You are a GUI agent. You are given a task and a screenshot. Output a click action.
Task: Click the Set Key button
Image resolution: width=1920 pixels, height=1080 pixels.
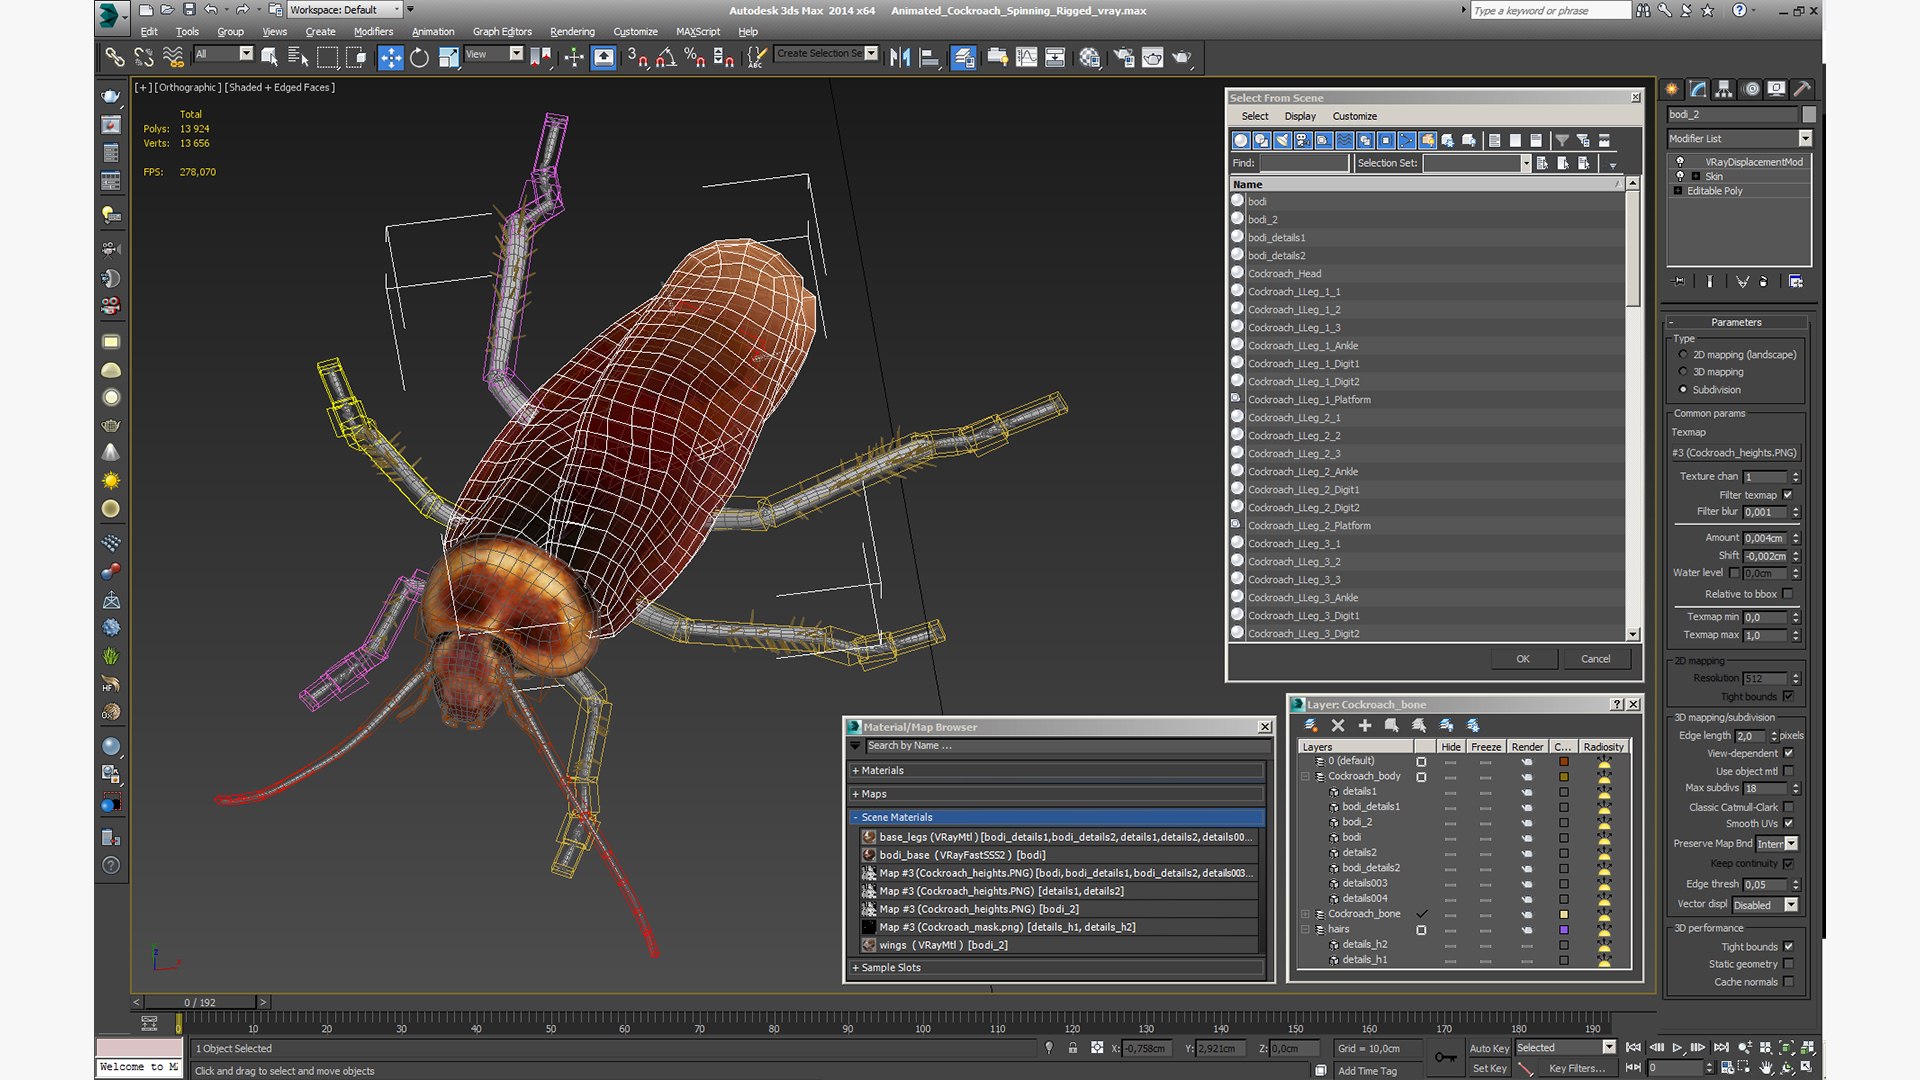tap(1489, 1068)
